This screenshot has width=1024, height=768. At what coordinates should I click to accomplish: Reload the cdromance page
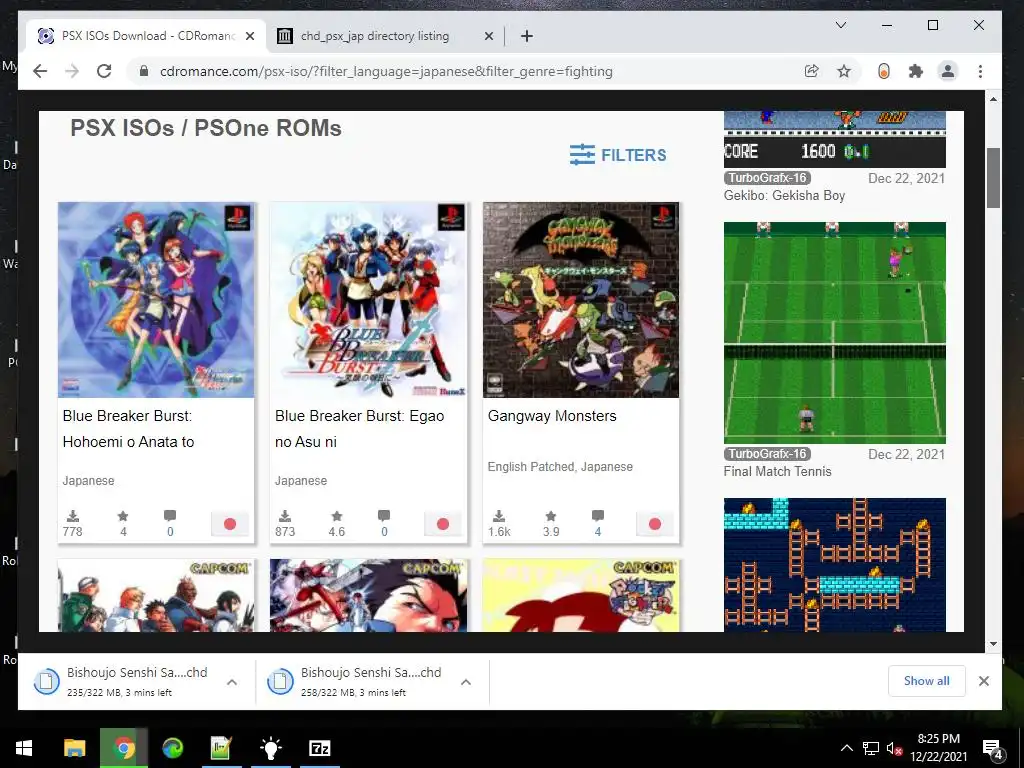pos(104,71)
